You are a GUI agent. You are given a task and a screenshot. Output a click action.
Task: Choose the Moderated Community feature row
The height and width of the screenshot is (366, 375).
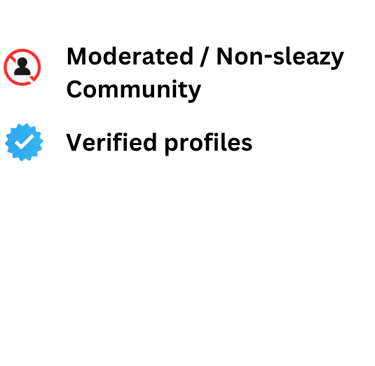click(x=174, y=73)
